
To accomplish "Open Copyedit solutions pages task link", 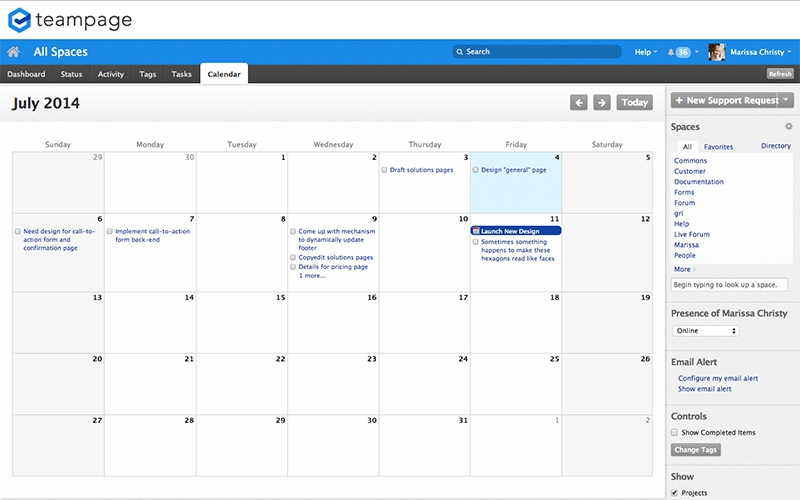I will (x=336, y=257).
